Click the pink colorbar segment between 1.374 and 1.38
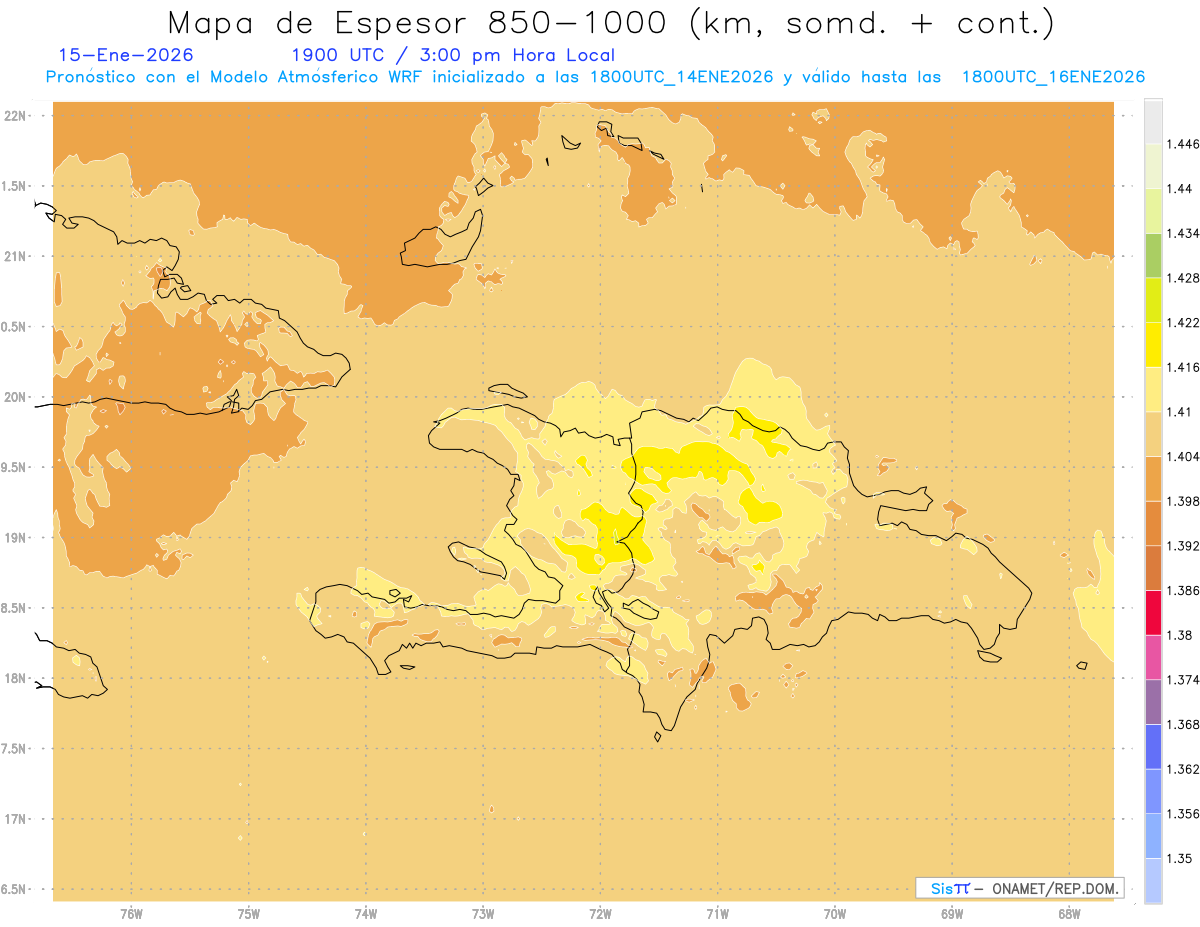 click(1153, 658)
